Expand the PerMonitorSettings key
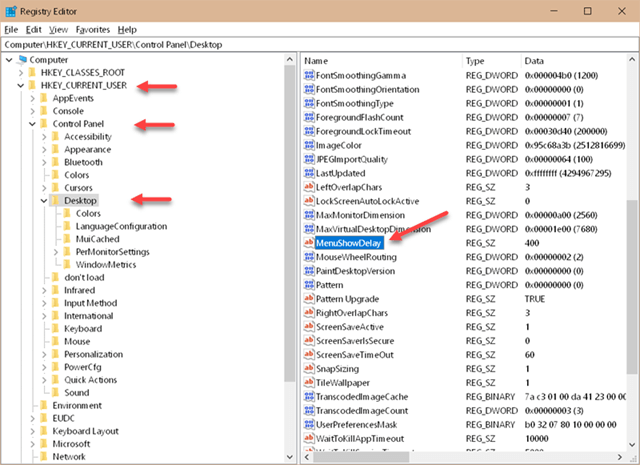This screenshot has width=640, height=465. pyautogui.click(x=56, y=252)
